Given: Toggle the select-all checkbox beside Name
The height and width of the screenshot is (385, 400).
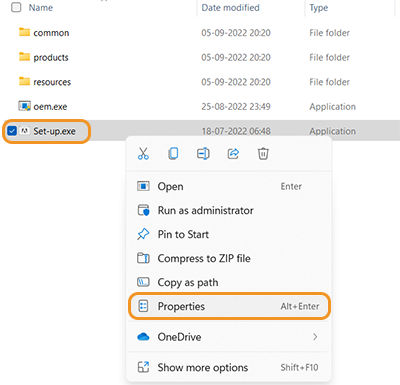Looking at the screenshot, I should tap(16, 7).
